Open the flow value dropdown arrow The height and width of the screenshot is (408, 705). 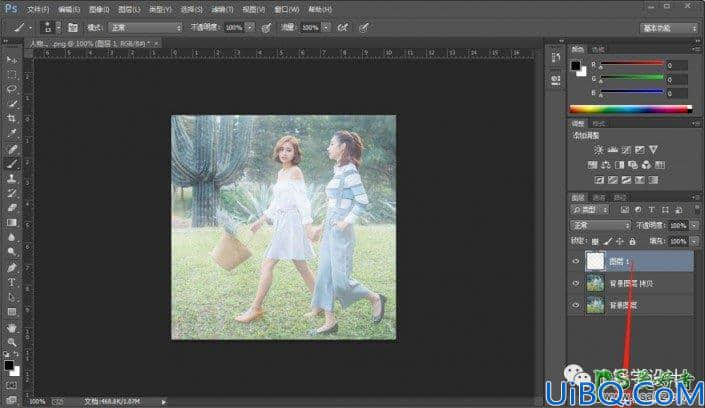326,28
